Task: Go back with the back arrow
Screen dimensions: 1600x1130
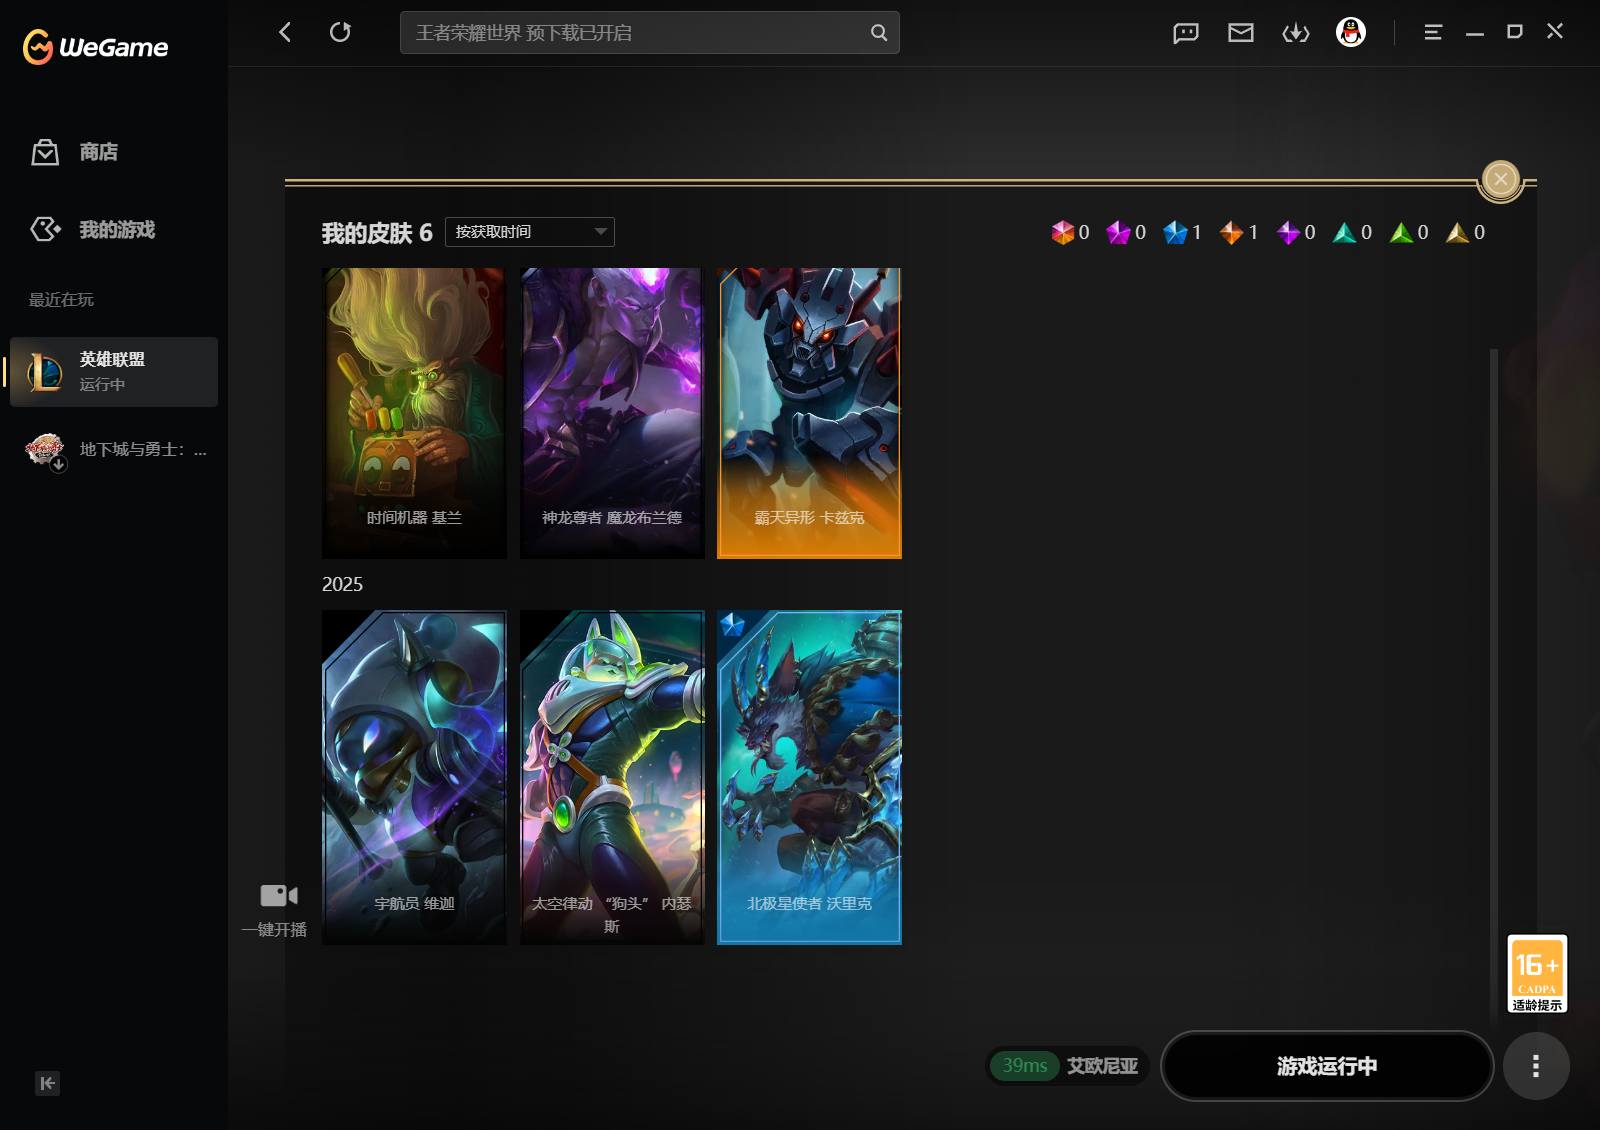Action: (x=285, y=32)
